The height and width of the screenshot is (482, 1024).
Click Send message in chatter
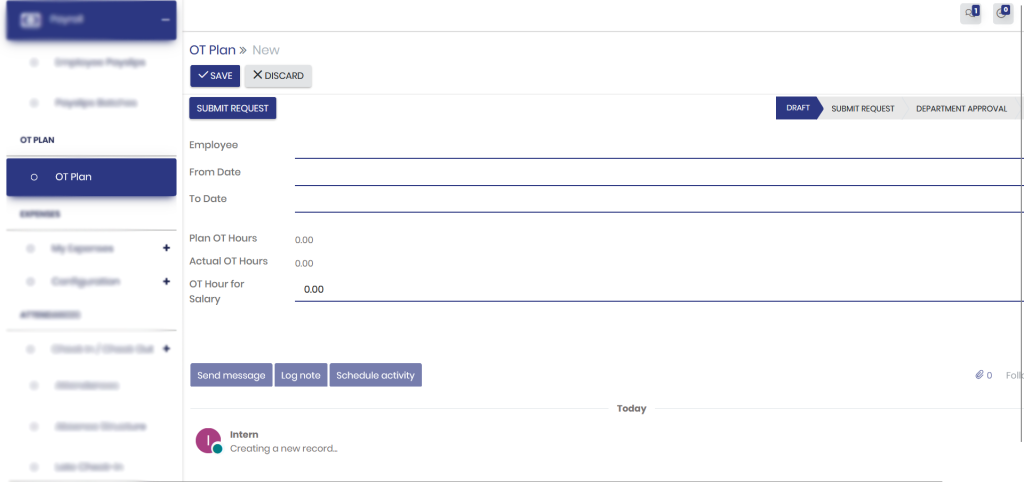pyautogui.click(x=231, y=375)
